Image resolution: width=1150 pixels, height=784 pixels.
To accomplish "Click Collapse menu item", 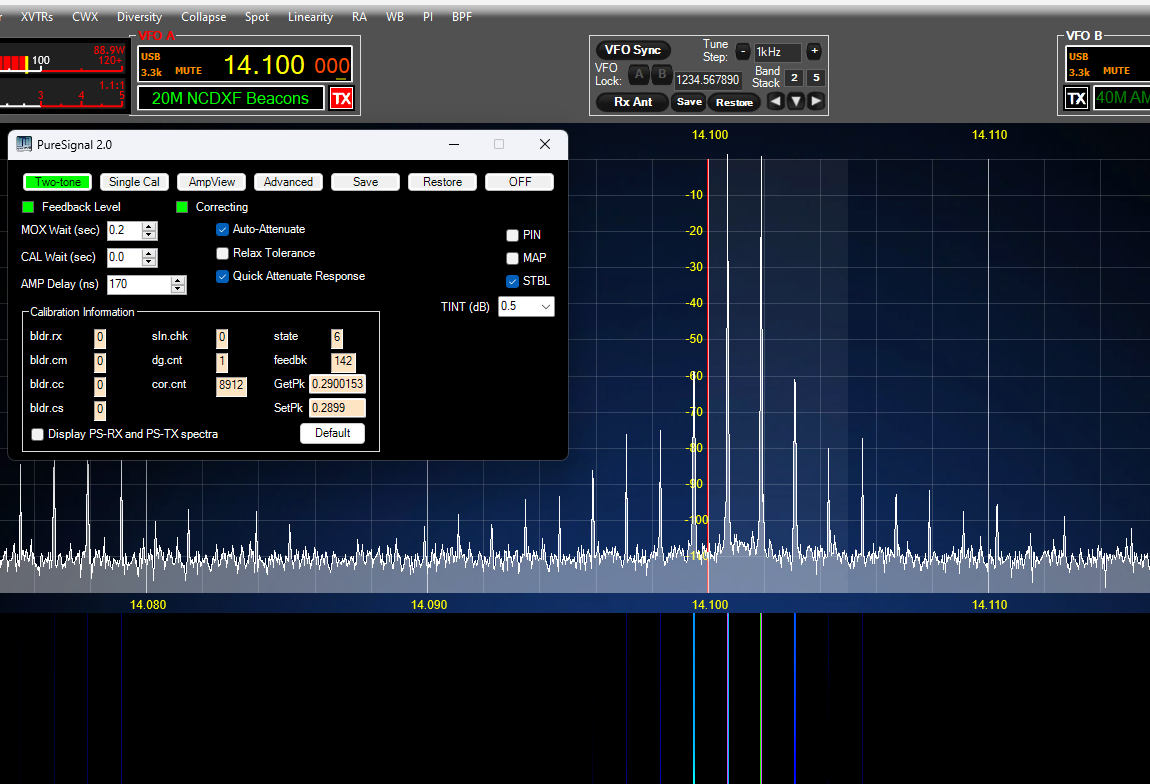I will click(x=203, y=17).
